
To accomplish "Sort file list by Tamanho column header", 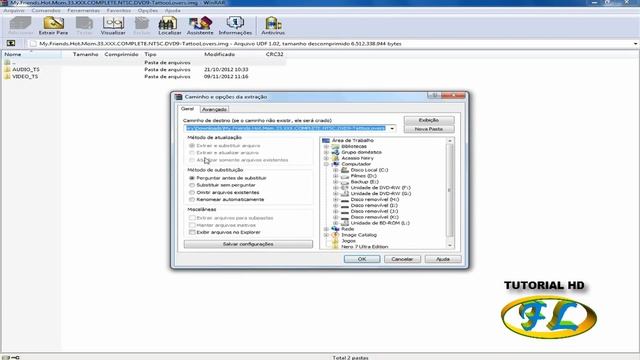I will tap(85, 54).
